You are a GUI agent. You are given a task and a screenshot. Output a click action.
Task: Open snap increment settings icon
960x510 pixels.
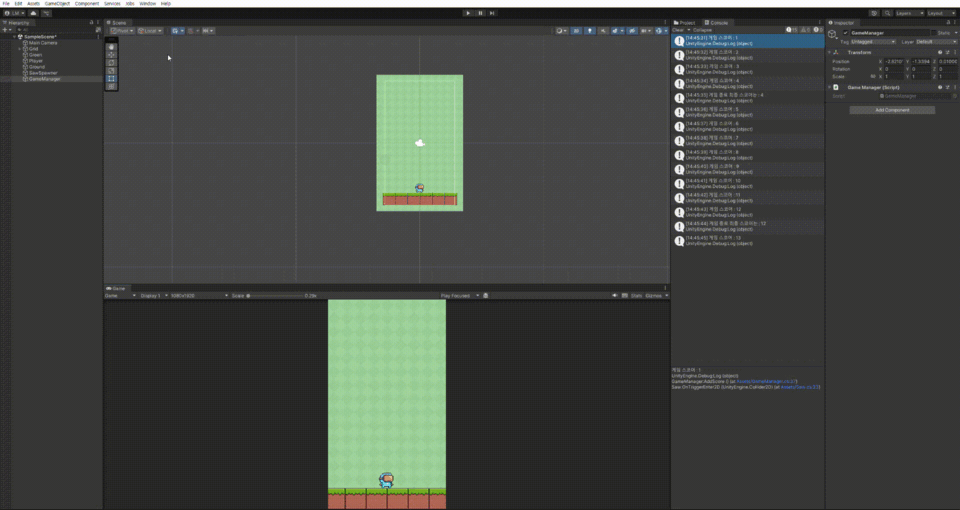(208, 31)
